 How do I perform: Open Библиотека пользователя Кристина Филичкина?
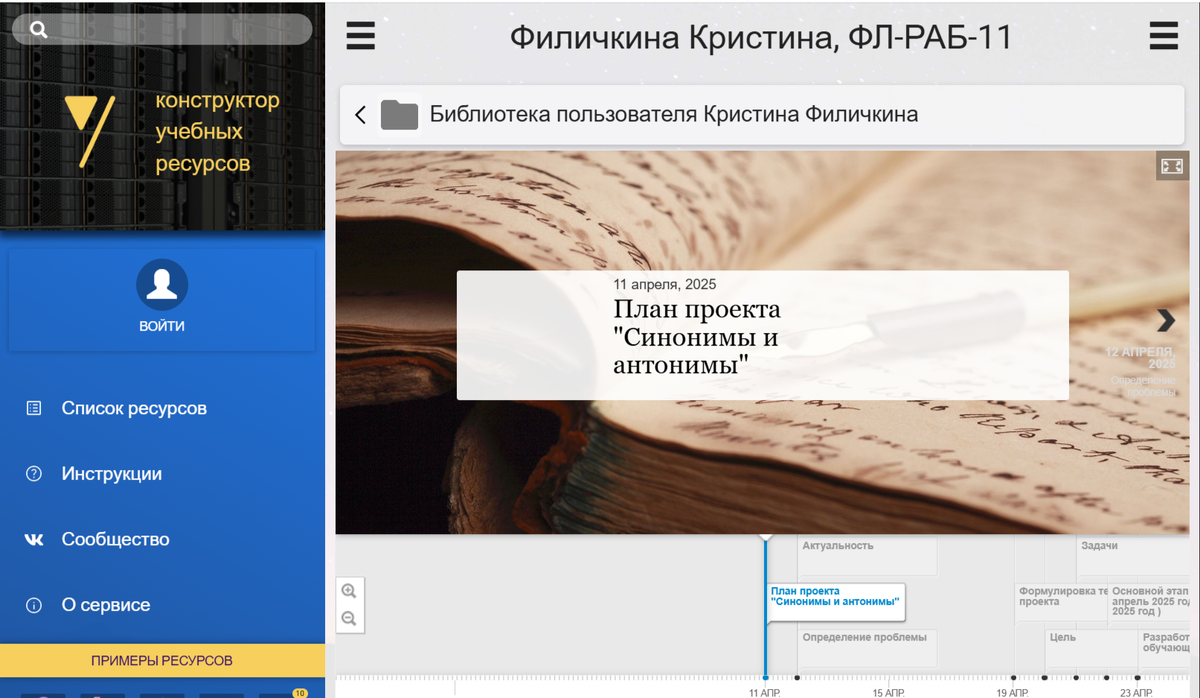pos(674,114)
